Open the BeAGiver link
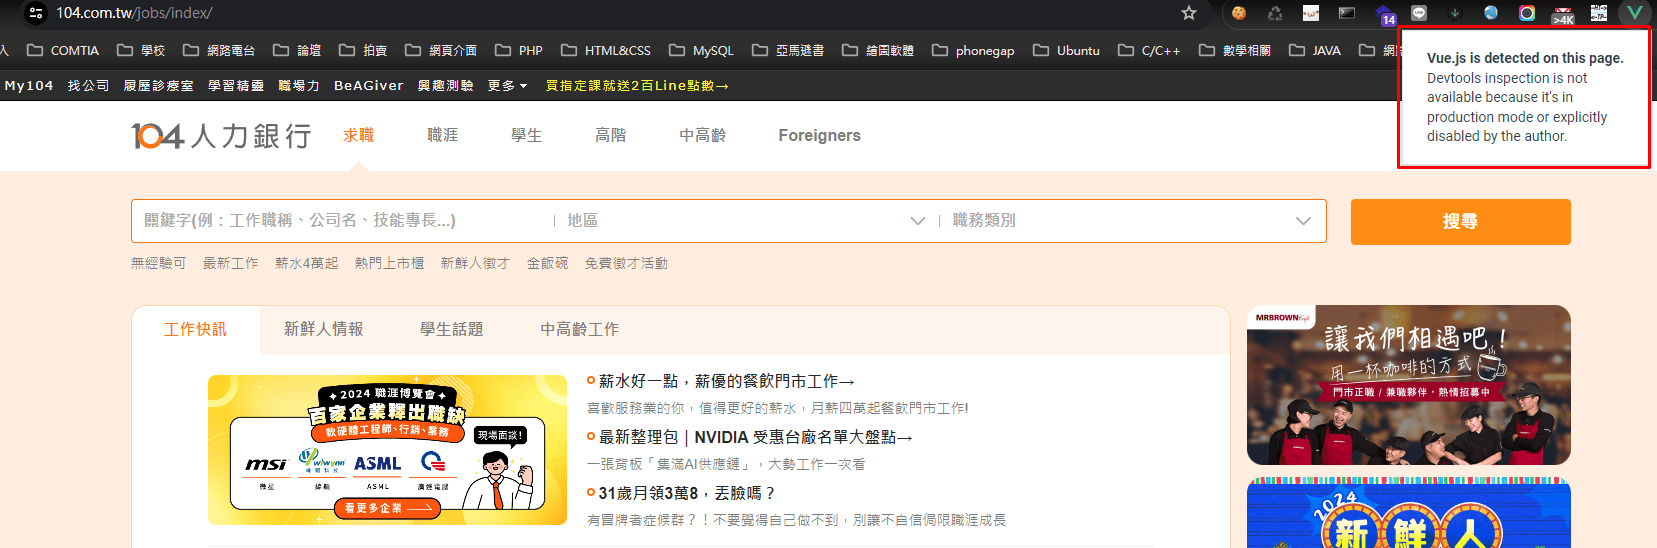1657x548 pixels. pyautogui.click(x=369, y=86)
